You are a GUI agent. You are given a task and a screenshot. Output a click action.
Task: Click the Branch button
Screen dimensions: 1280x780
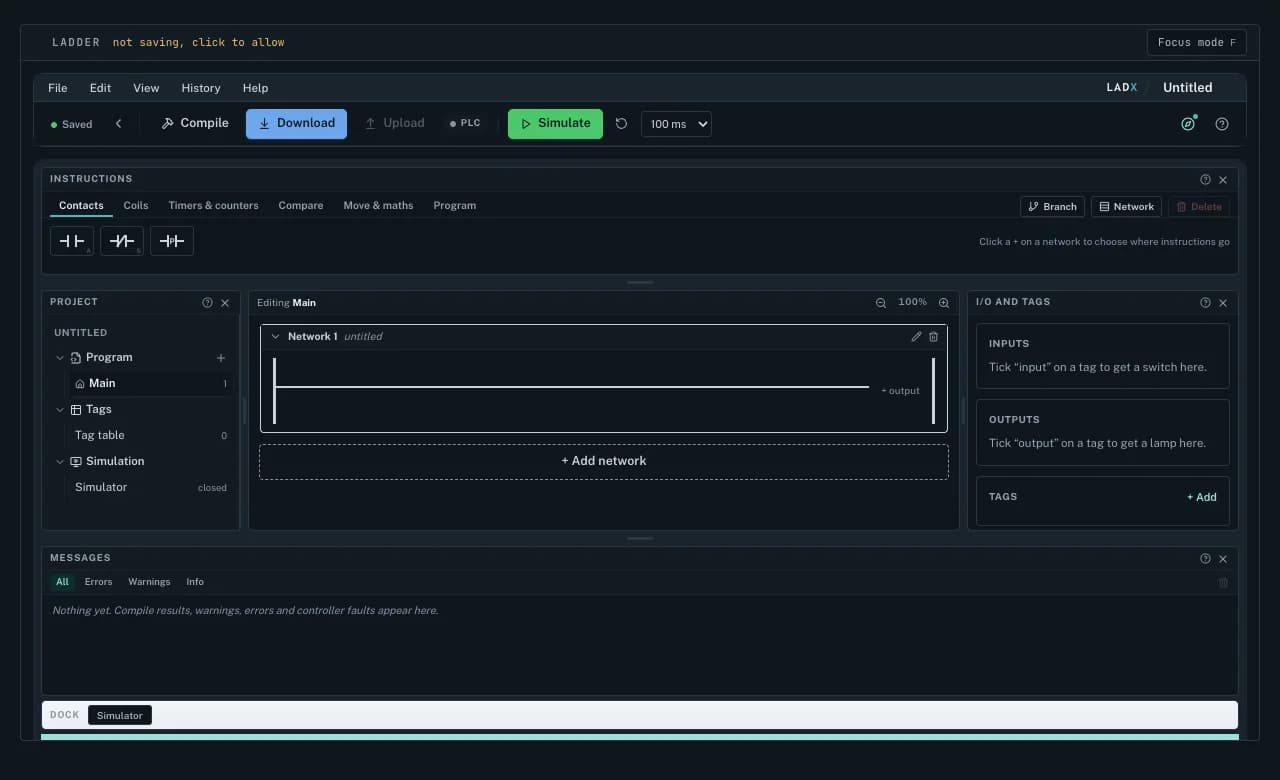pyautogui.click(x=1052, y=207)
